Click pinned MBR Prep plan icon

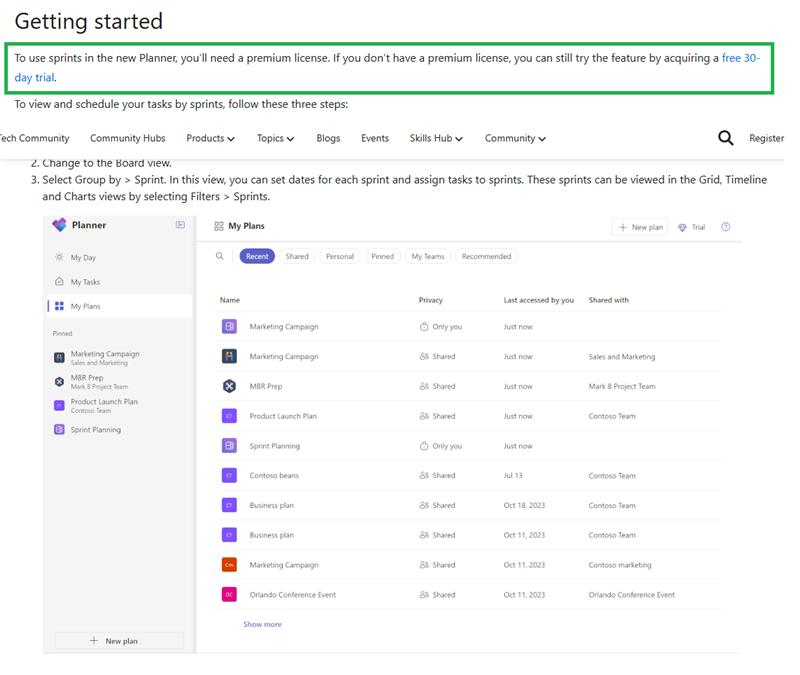click(59, 382)
